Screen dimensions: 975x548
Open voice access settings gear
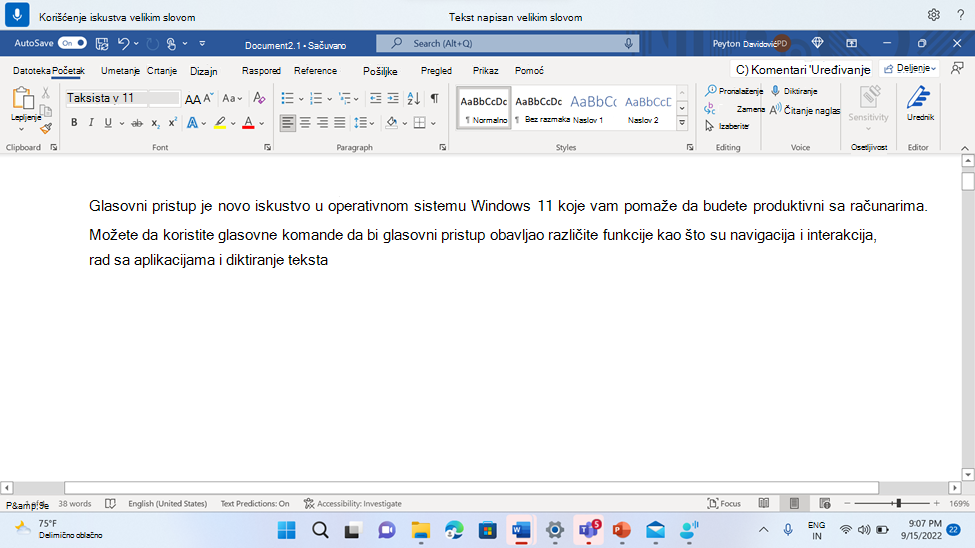coord(933,15)
